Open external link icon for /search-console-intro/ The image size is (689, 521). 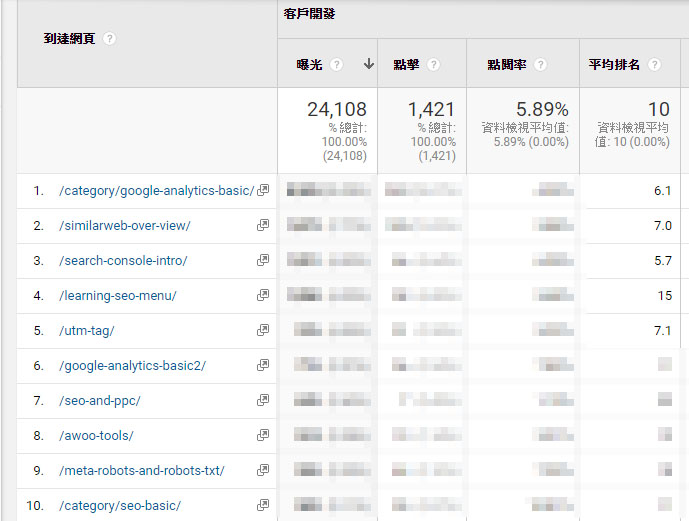(x=263, y=261)
